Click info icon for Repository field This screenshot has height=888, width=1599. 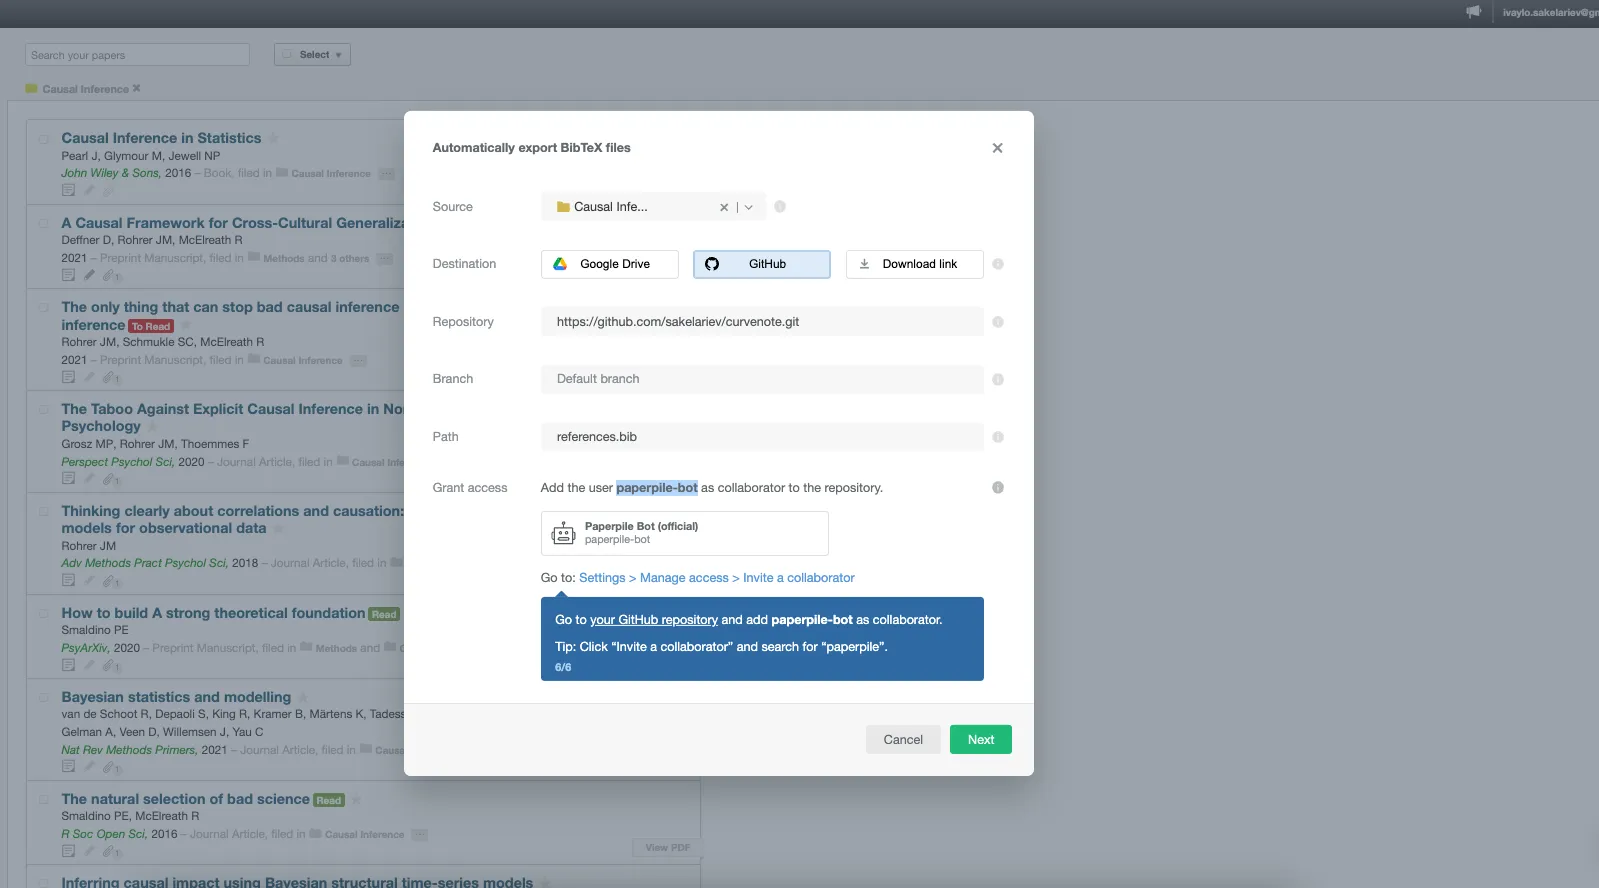click(998, 322)
